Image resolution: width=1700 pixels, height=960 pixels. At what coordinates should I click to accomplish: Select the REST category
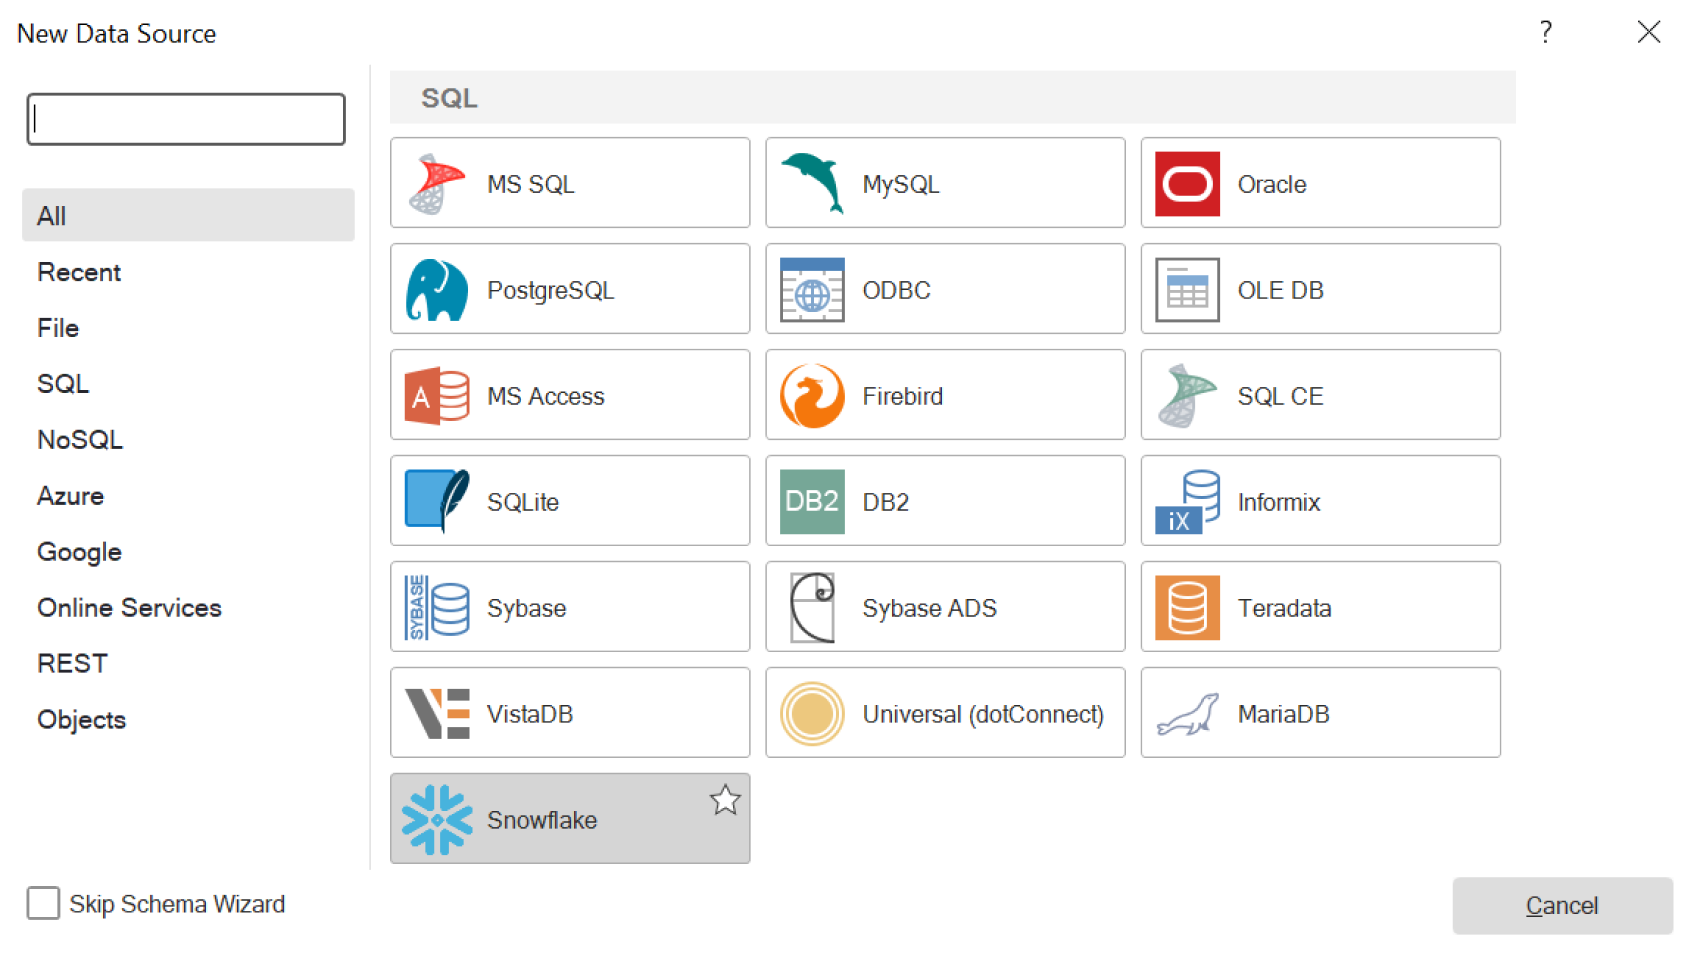(x=72, y=664)
